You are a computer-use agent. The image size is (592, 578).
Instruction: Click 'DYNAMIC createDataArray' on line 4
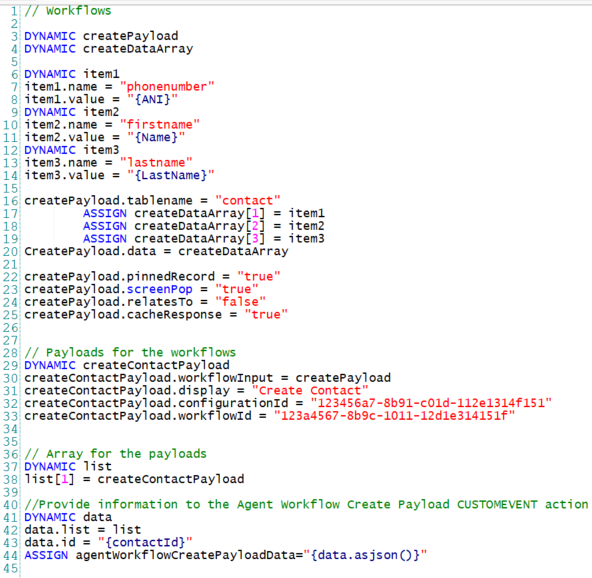[109, 49]
